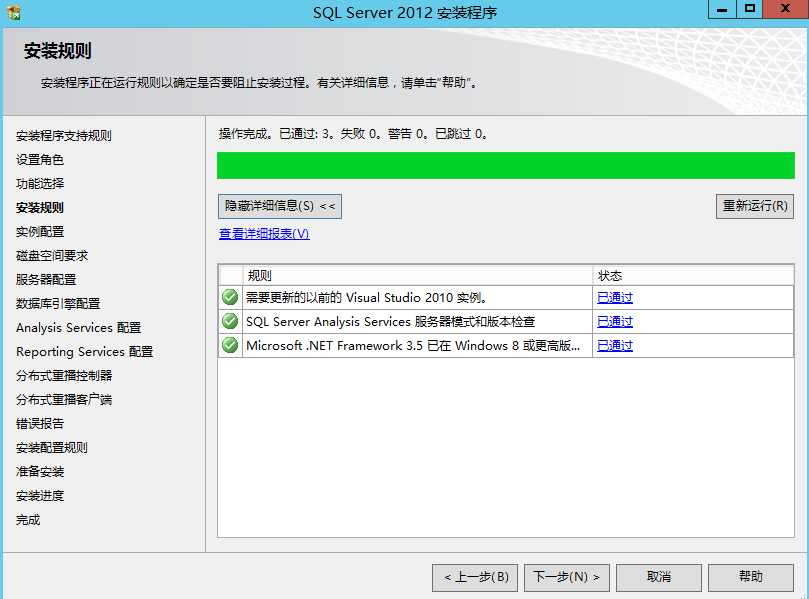This screenshot has width=809, height=599.
Task: Select the 分布式重播控制器 step
Action: click(x=64, y=376)
